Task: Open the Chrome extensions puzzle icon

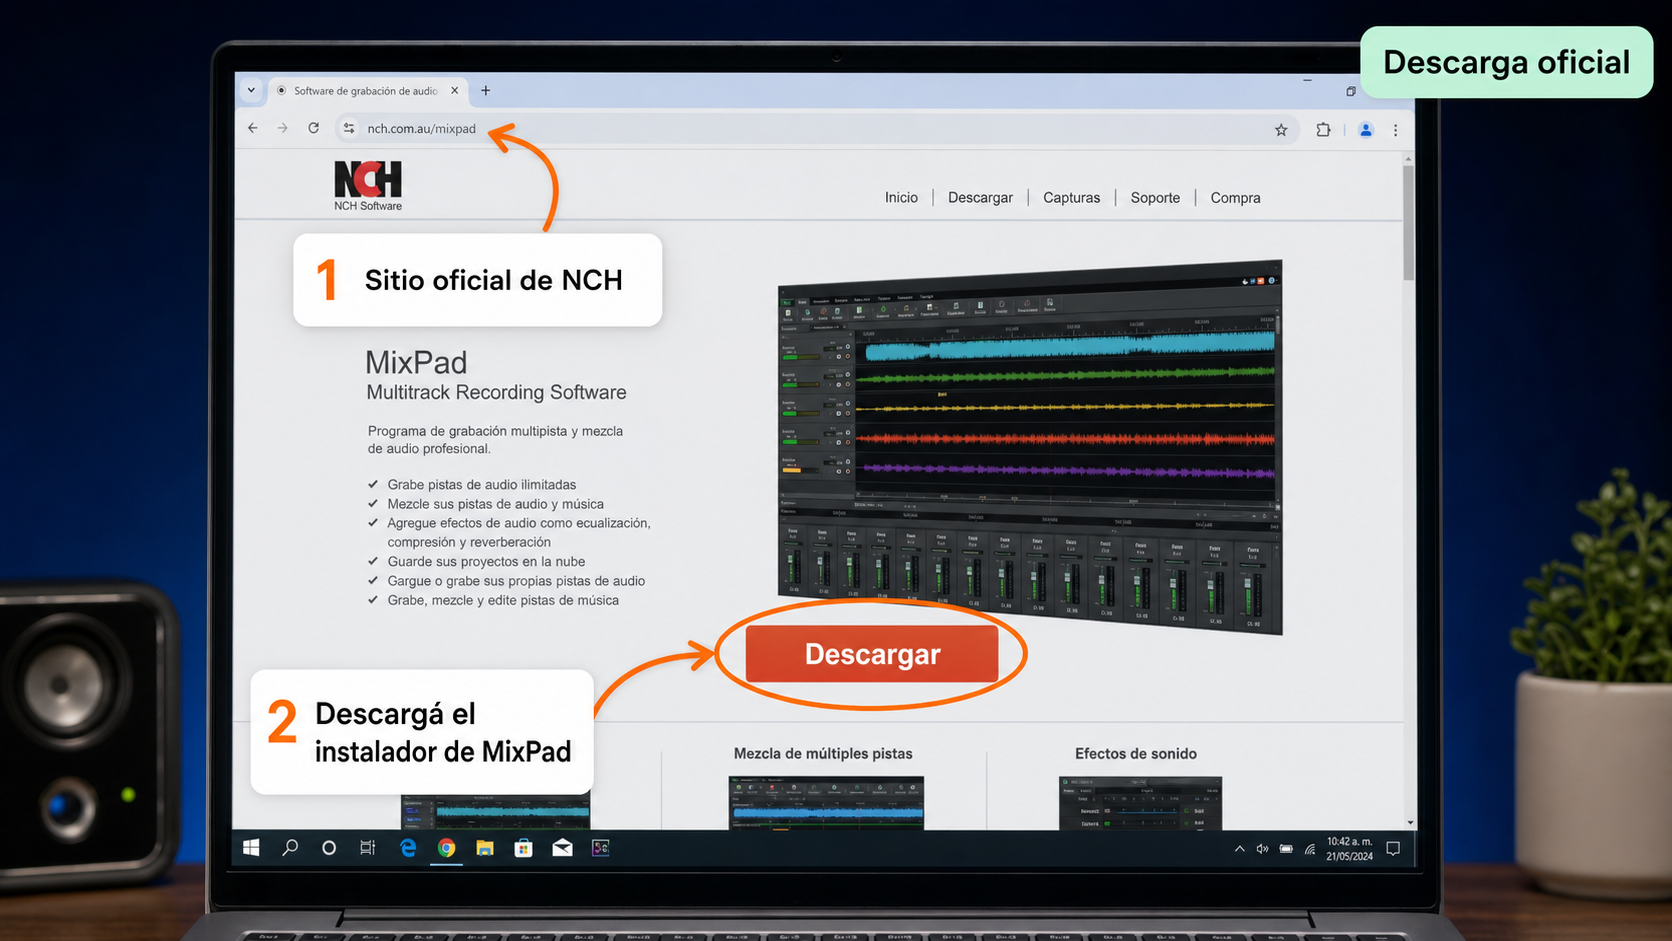Action: (1323, 129)
